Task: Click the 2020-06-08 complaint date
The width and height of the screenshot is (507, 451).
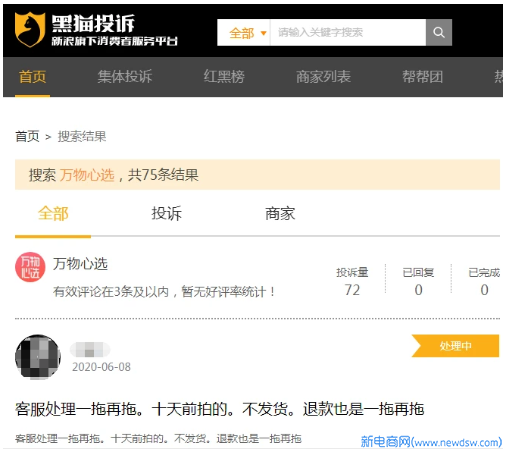Action: coord(101,367)
